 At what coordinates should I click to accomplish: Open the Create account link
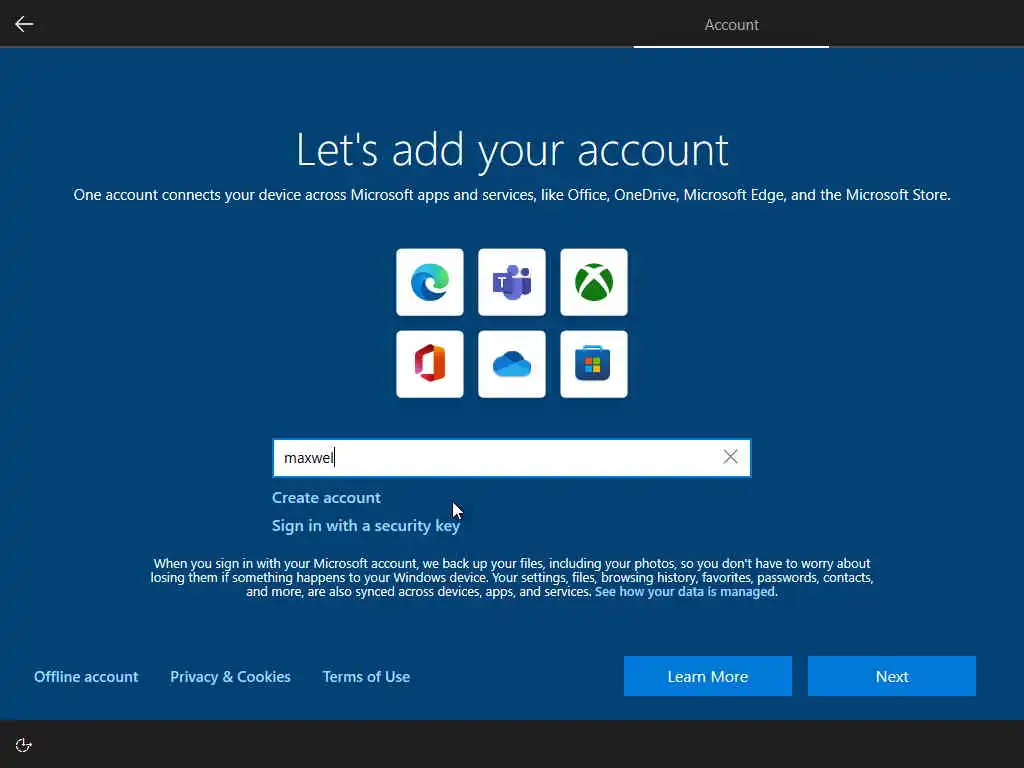point(326,498)
